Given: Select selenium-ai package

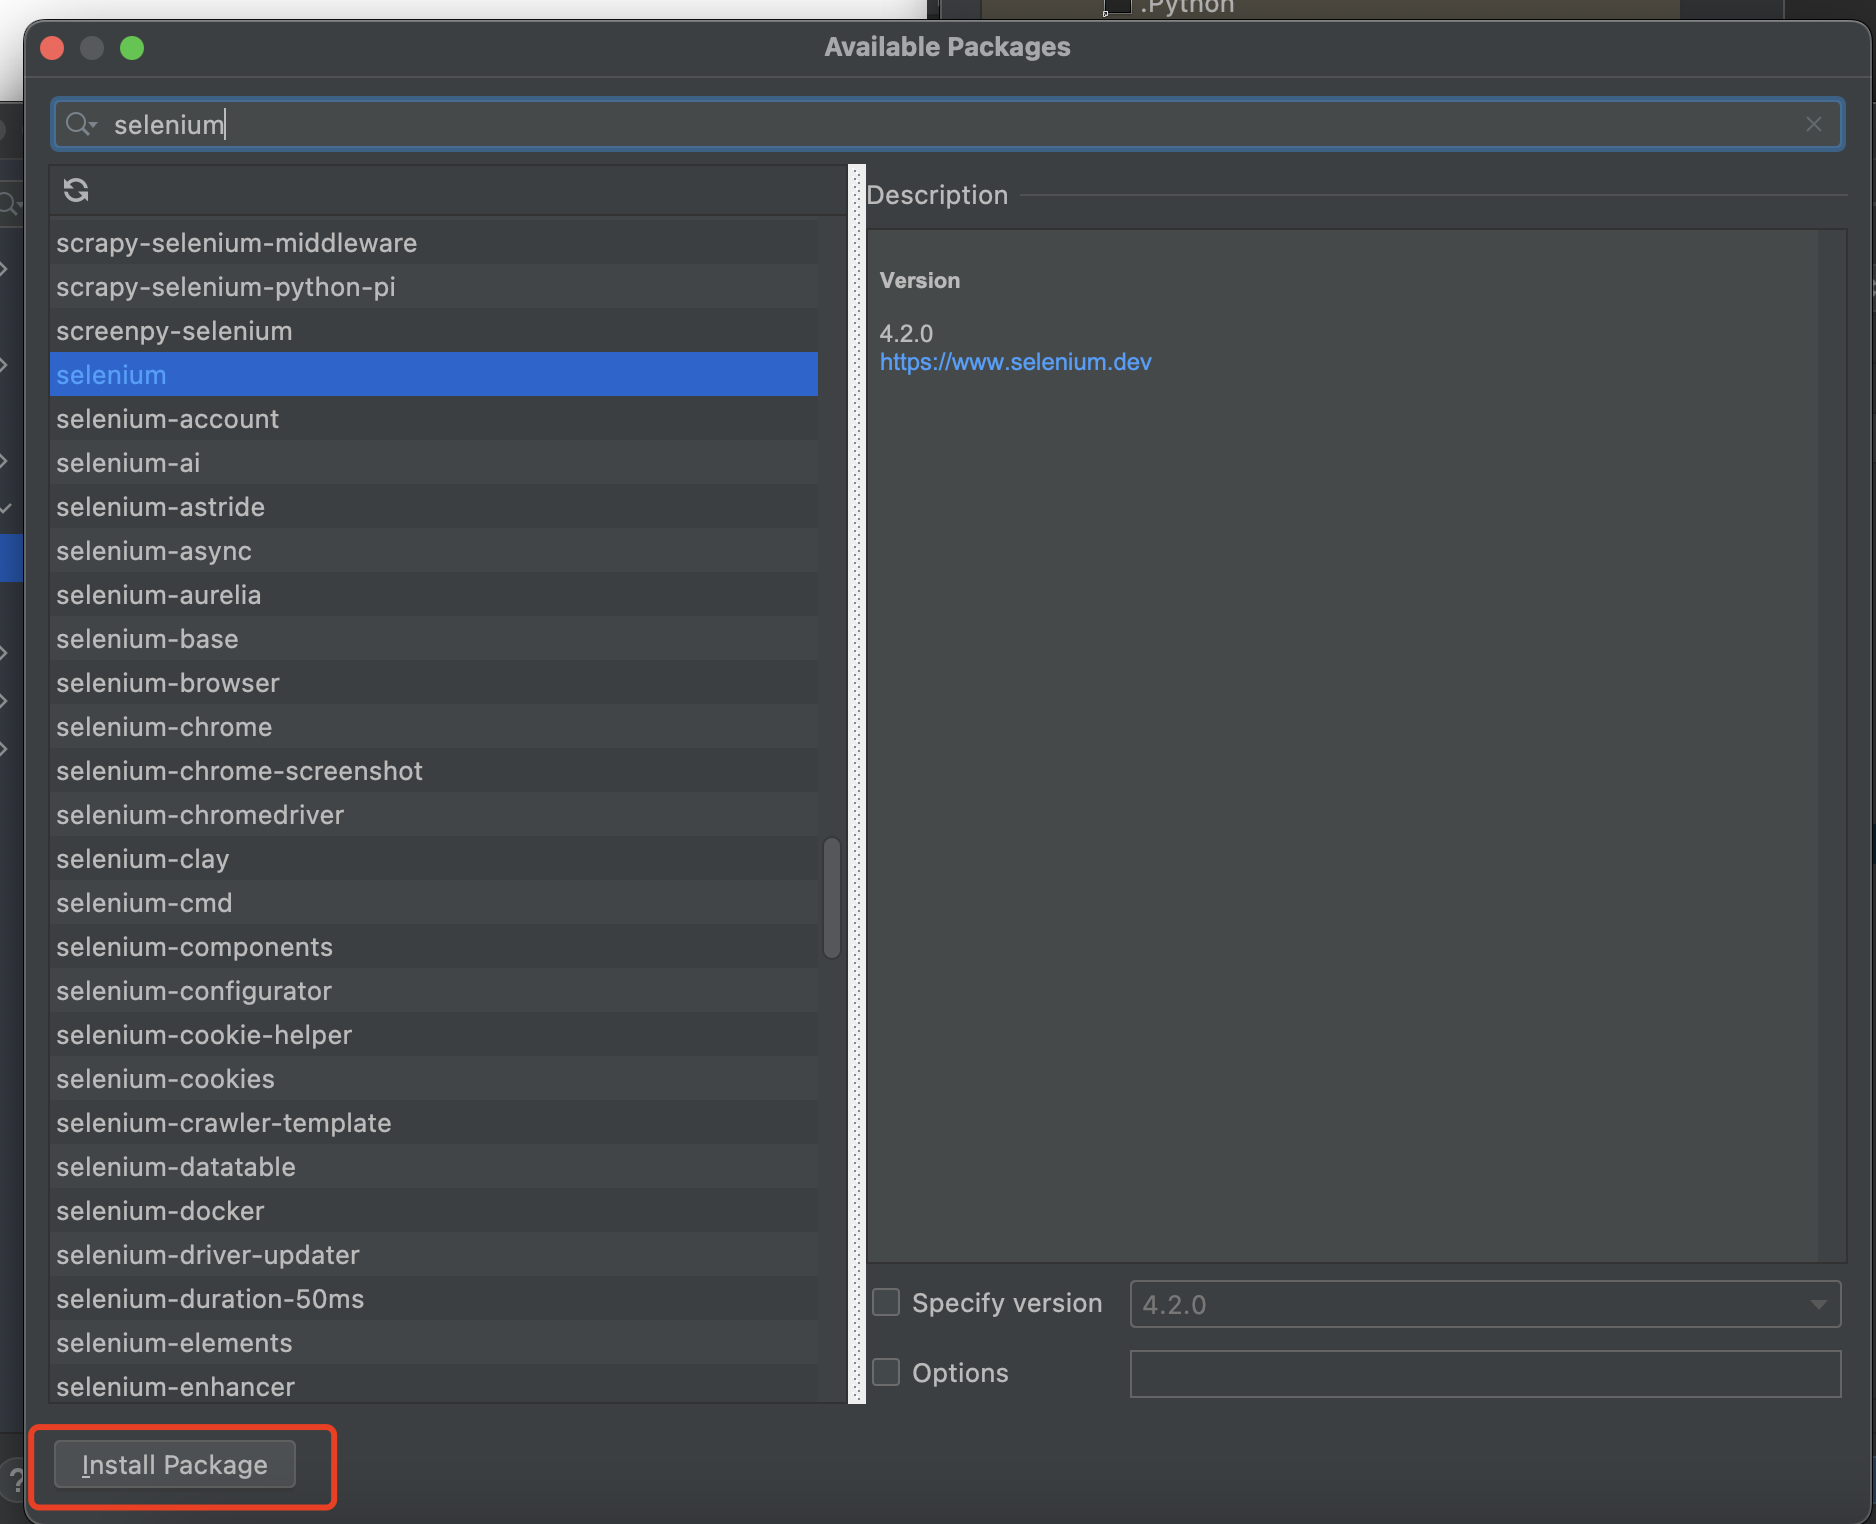Looking at the screenshot, I should pyautogui.click(x=434, y=462).
